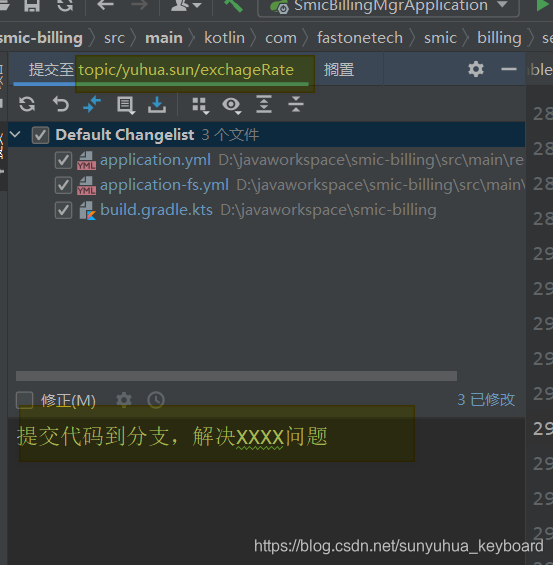The height and width of the screenshot is (565, 553).
Task: Show commit message history clock icon
Action: (x=156, y=400)
